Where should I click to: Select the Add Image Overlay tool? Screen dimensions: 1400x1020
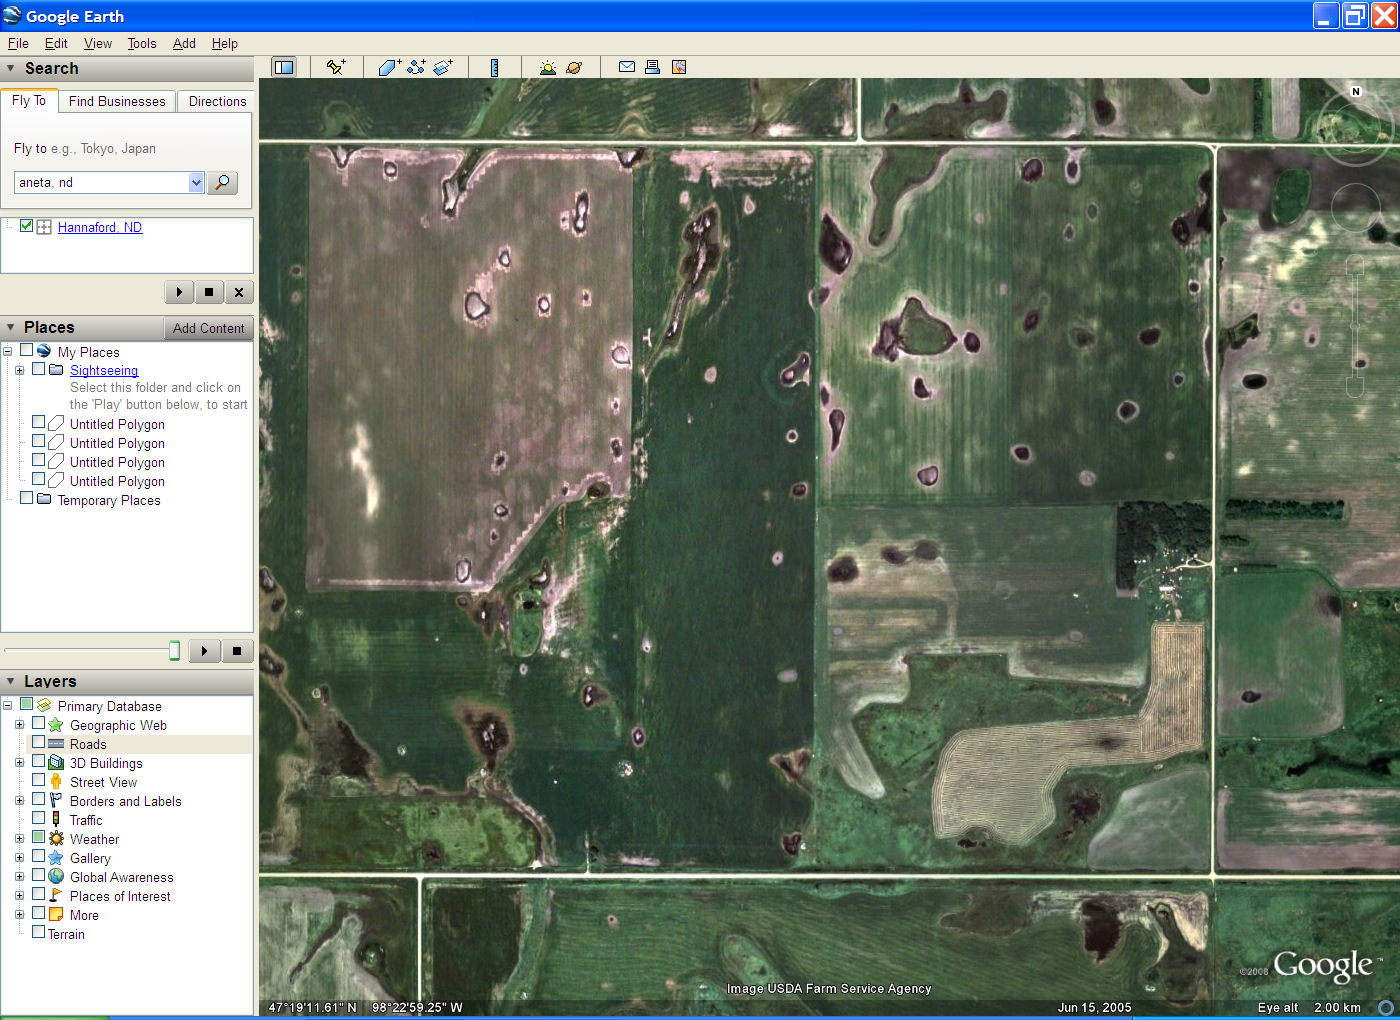(443, 67)
